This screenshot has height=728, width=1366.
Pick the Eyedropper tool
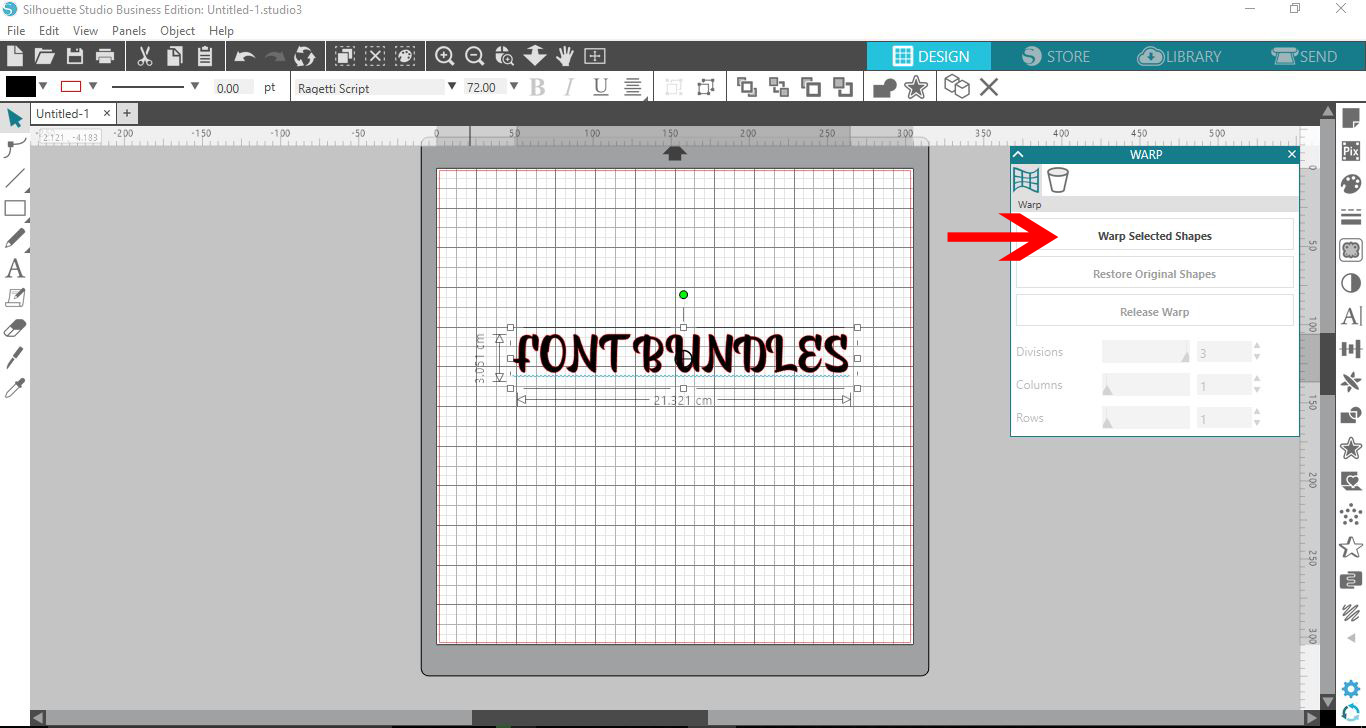(14, 387)
